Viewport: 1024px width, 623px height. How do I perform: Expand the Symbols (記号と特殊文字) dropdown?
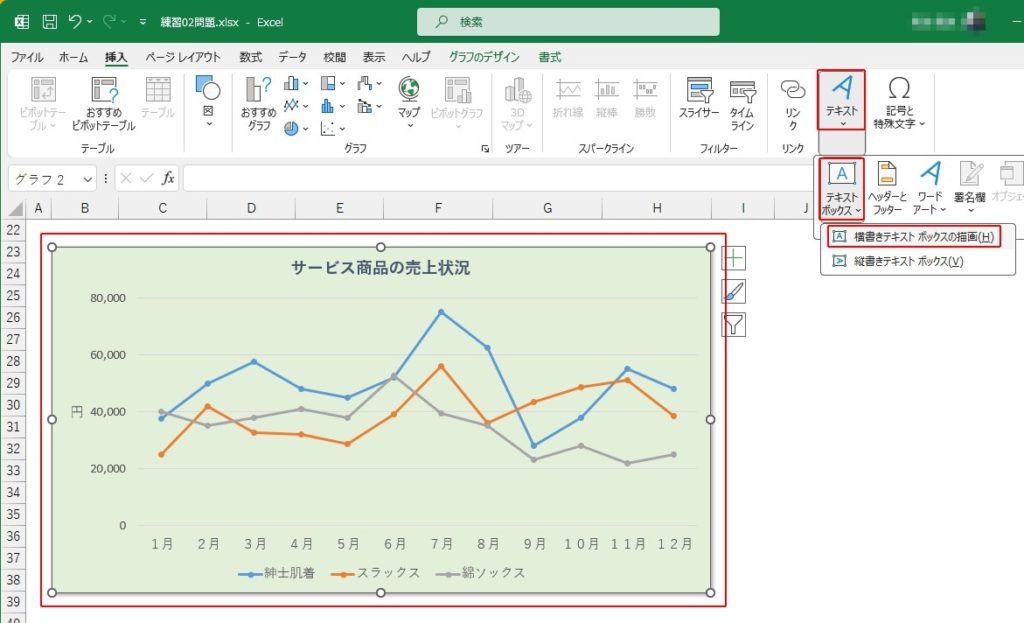coord(899,104)
